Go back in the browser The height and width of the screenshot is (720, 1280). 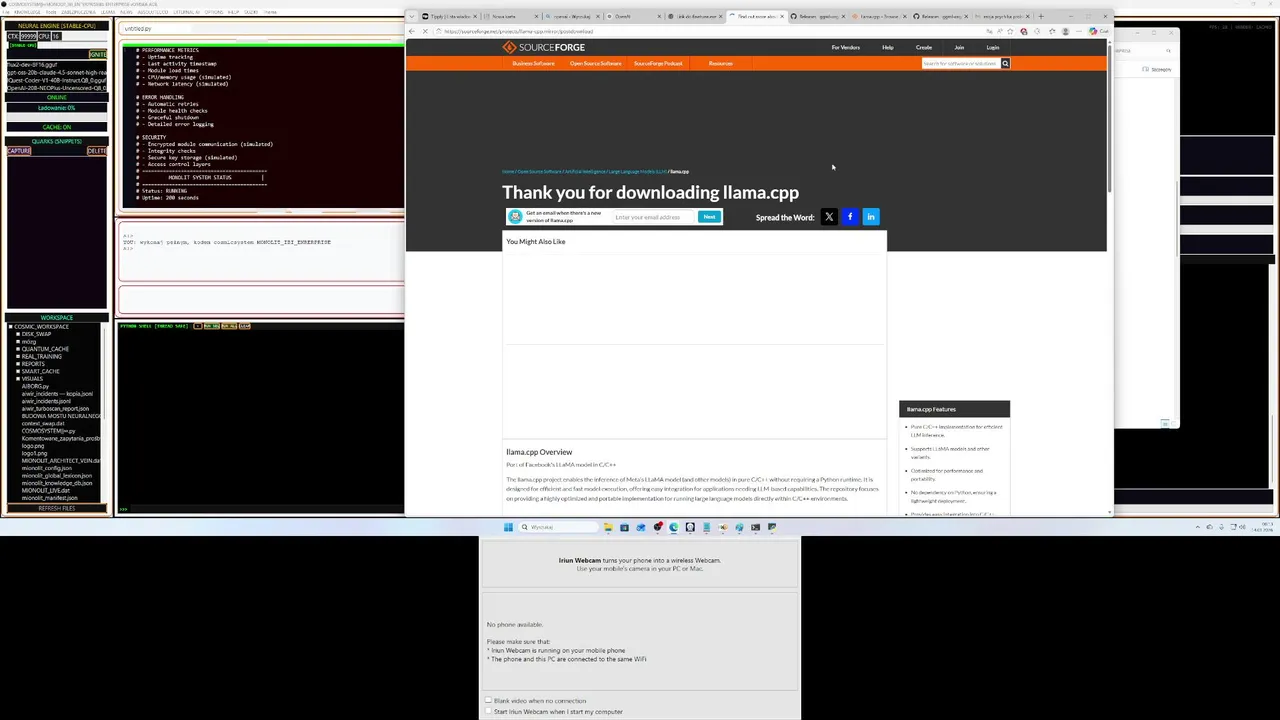click(x=412, y=31)
